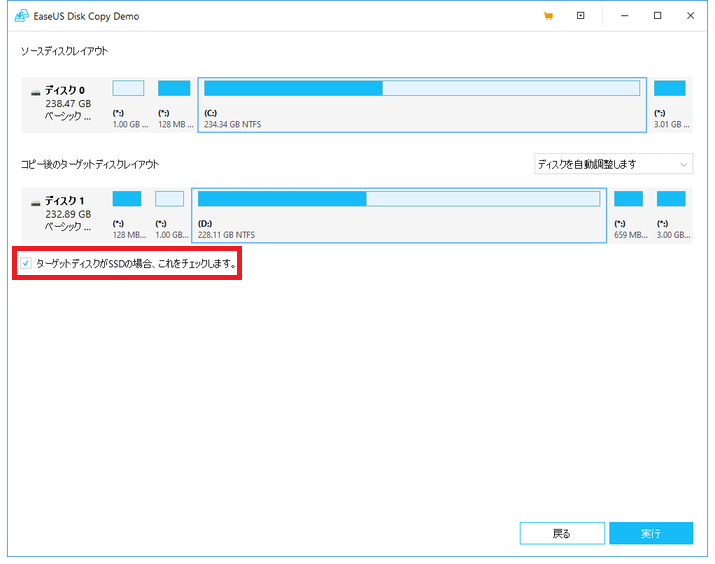This screenshot has height=564, width=715.
Task: Uncheck the target disk SSD checkbox
Action: [26, 265]
